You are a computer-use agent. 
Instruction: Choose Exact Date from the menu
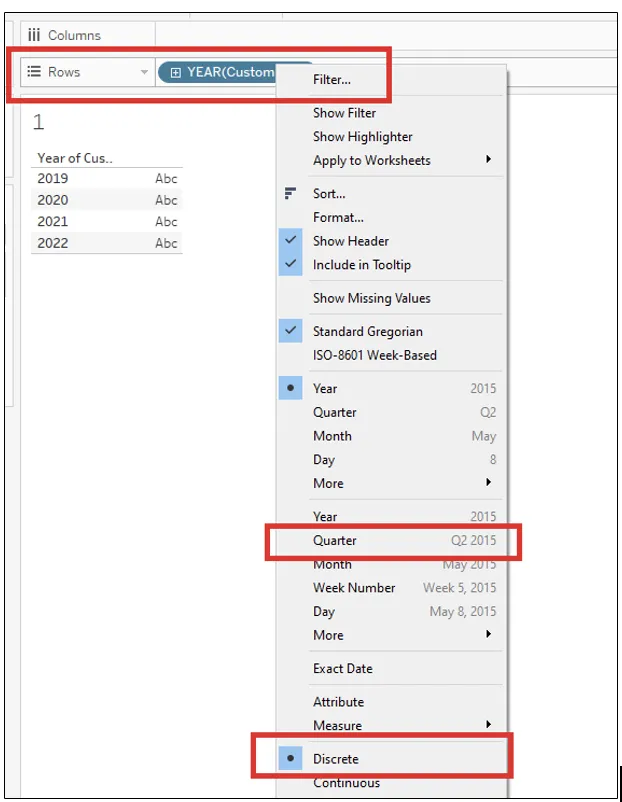[342, 668]
